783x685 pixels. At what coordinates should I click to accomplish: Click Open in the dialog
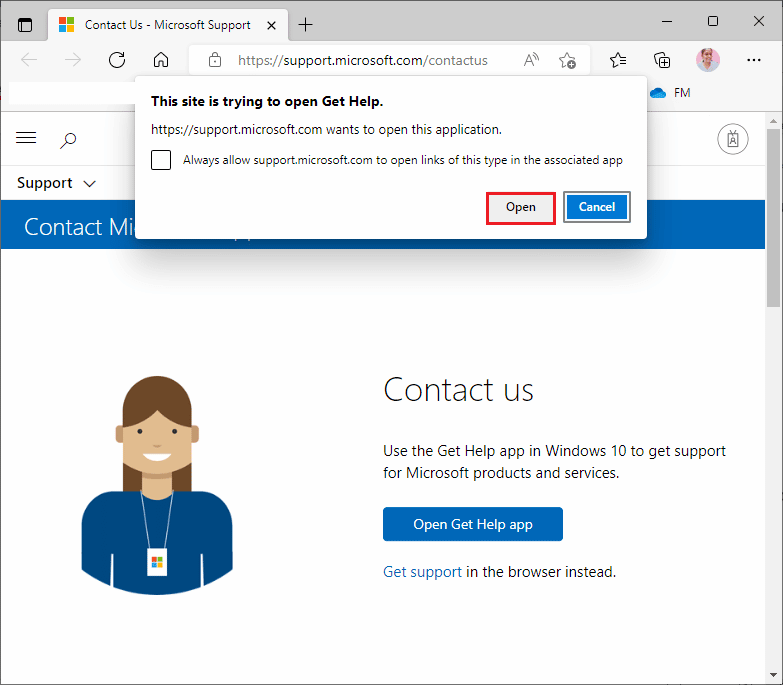(520, 208)
